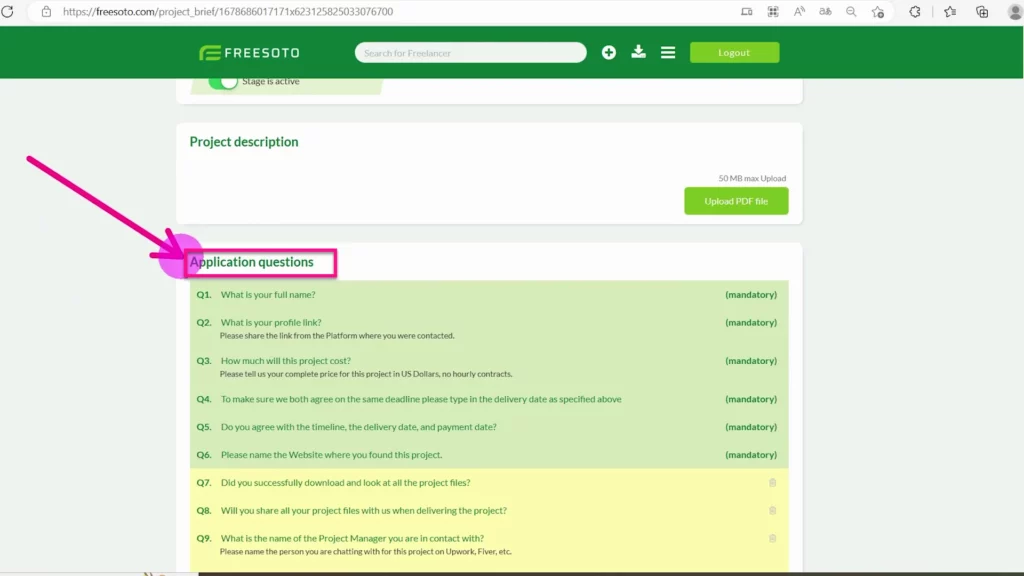1024x576 pixels.
Task: Click the browser zoom out icon
Action: pyautogui.click(x=851, y=11)
